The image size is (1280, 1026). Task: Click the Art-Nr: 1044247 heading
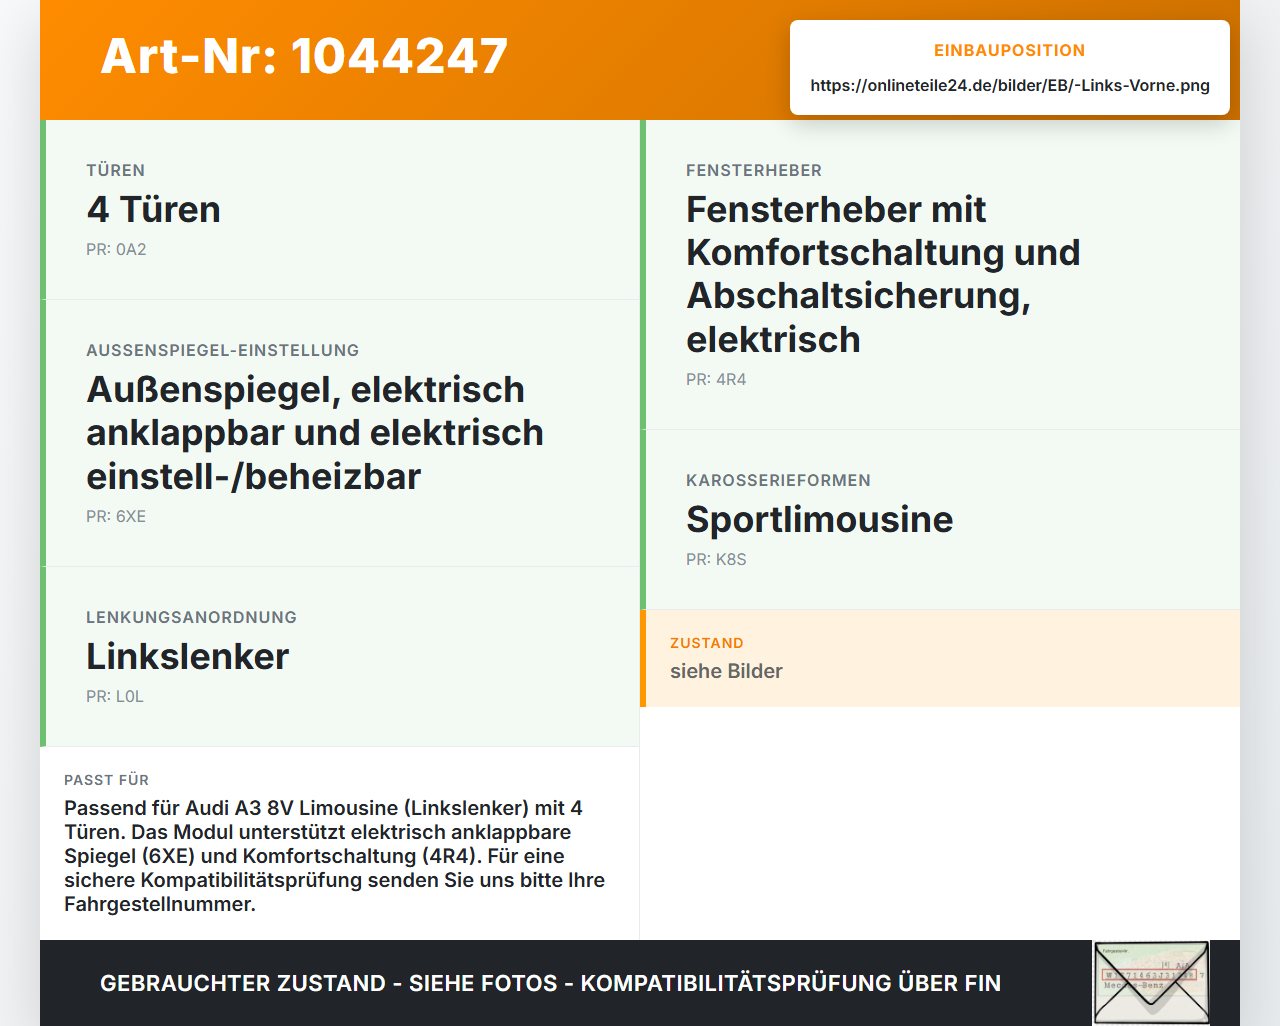pyautogui.click(x=304, y=56)
